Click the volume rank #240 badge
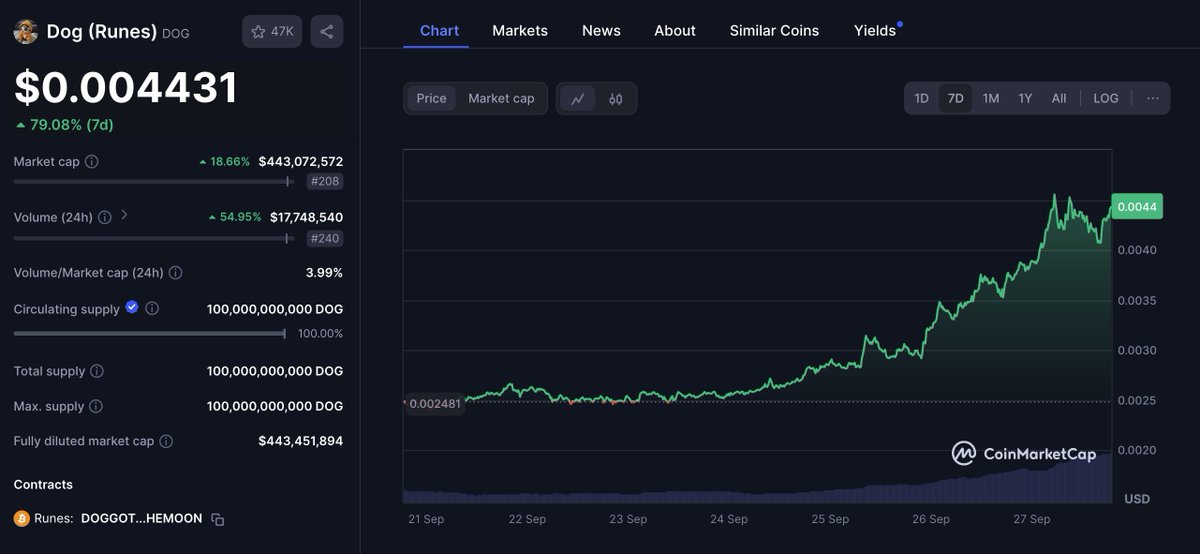Screen dimensions: 1200x554 click(325, 238)
